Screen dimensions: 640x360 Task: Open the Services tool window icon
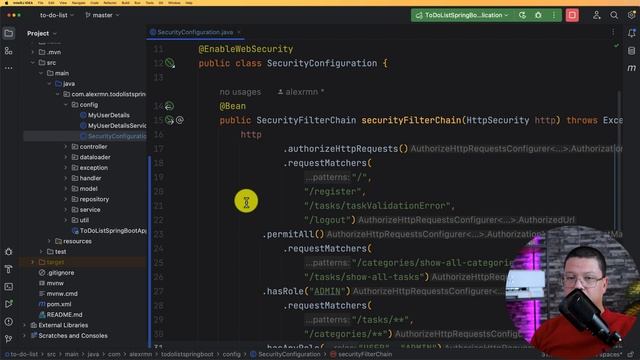coord(9,304)
